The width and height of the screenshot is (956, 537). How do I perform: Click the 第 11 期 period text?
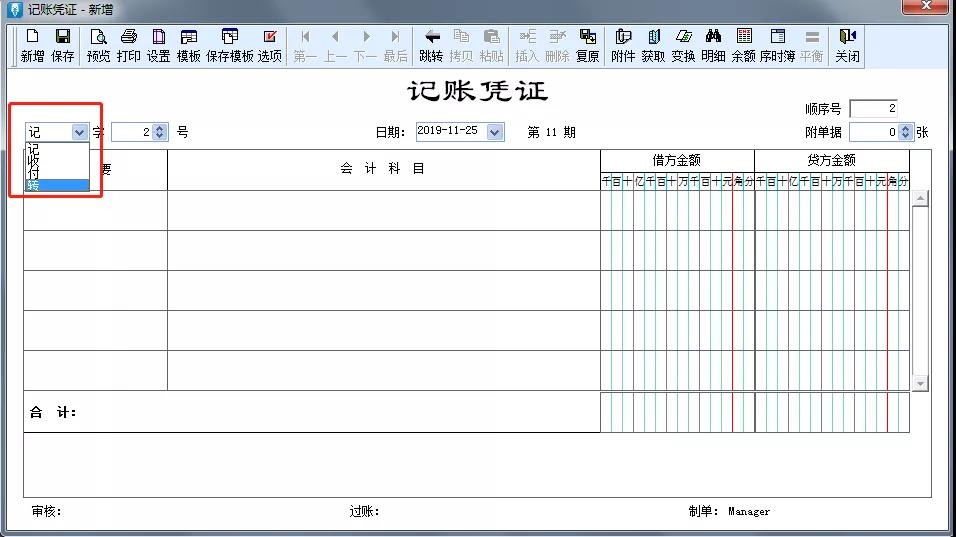pos(551,132)
